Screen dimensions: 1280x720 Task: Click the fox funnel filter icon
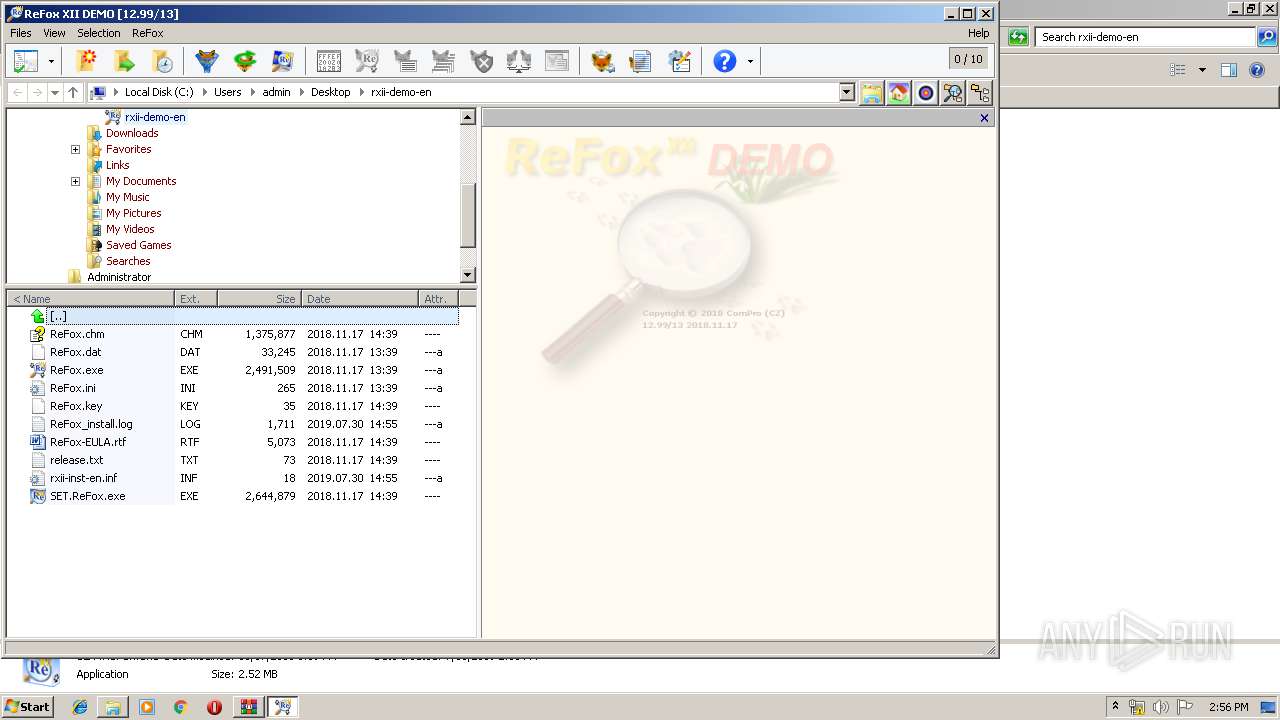click(x=207, y=61)
